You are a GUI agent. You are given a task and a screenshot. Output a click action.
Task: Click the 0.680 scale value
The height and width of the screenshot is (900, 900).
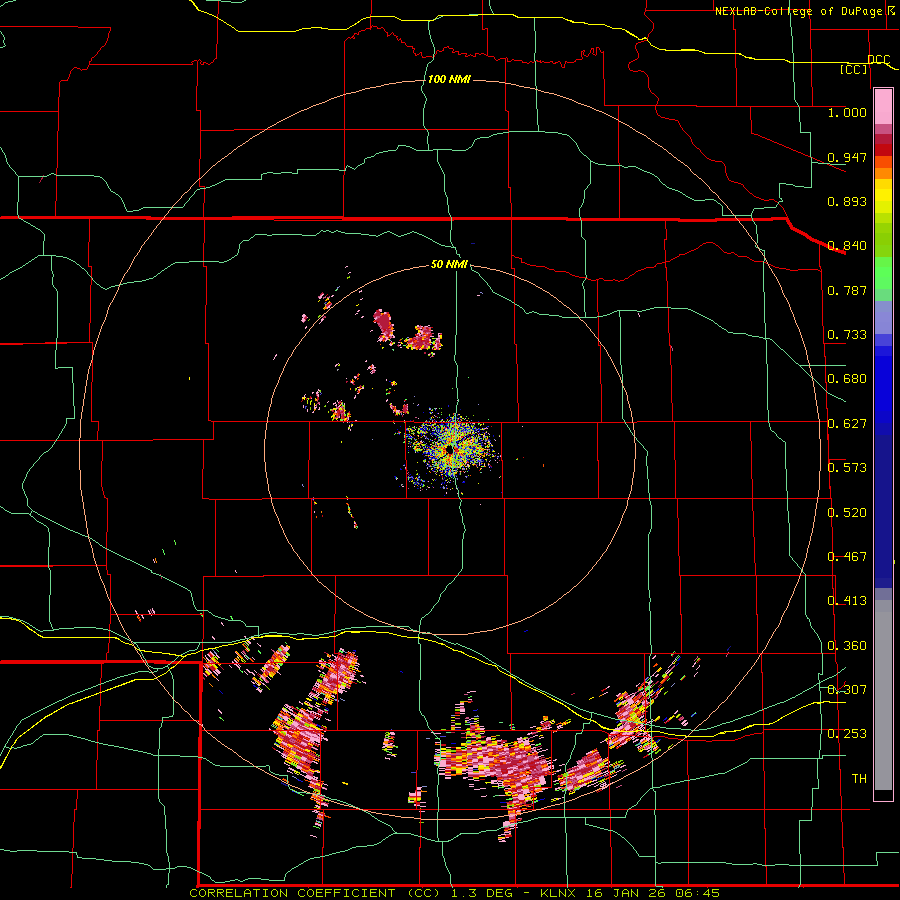847,379
